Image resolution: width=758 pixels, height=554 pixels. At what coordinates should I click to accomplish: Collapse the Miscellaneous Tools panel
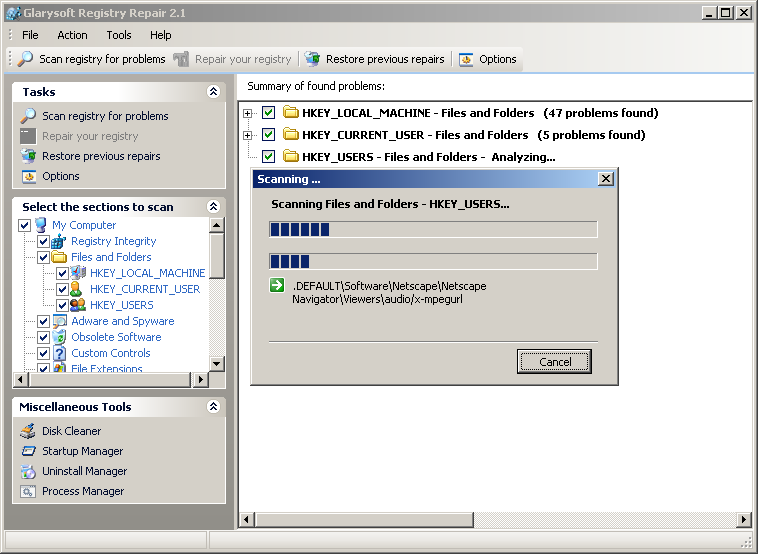[x=213, y=407]
